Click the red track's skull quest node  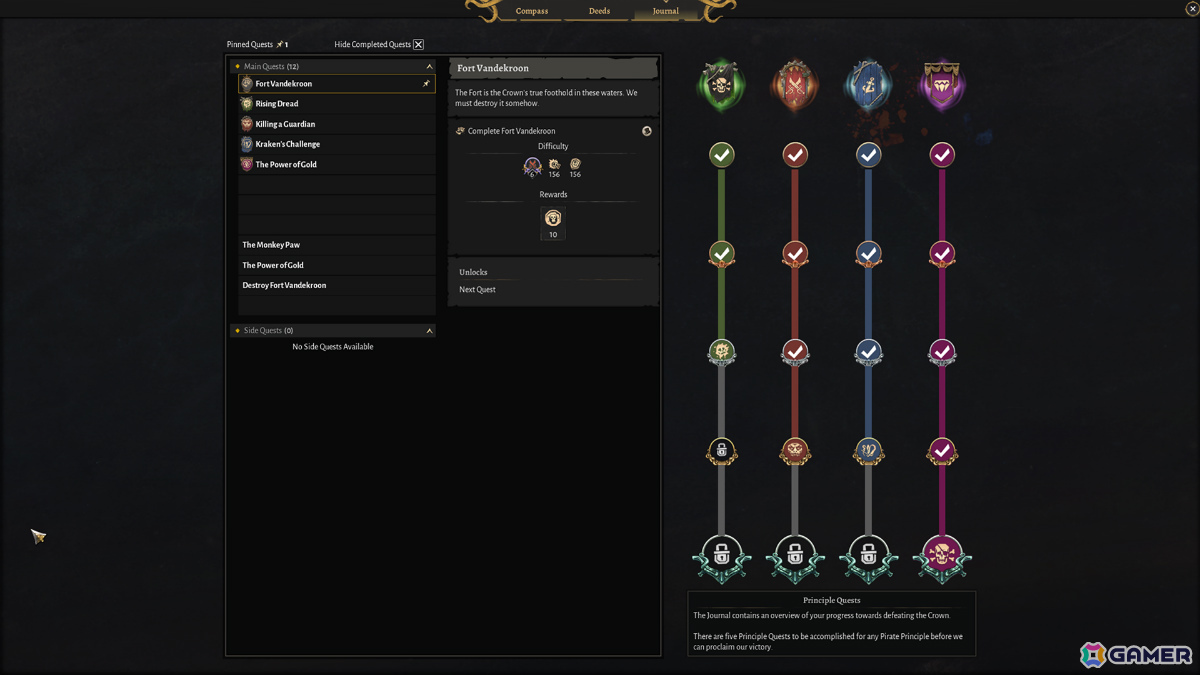pos(795,451)
